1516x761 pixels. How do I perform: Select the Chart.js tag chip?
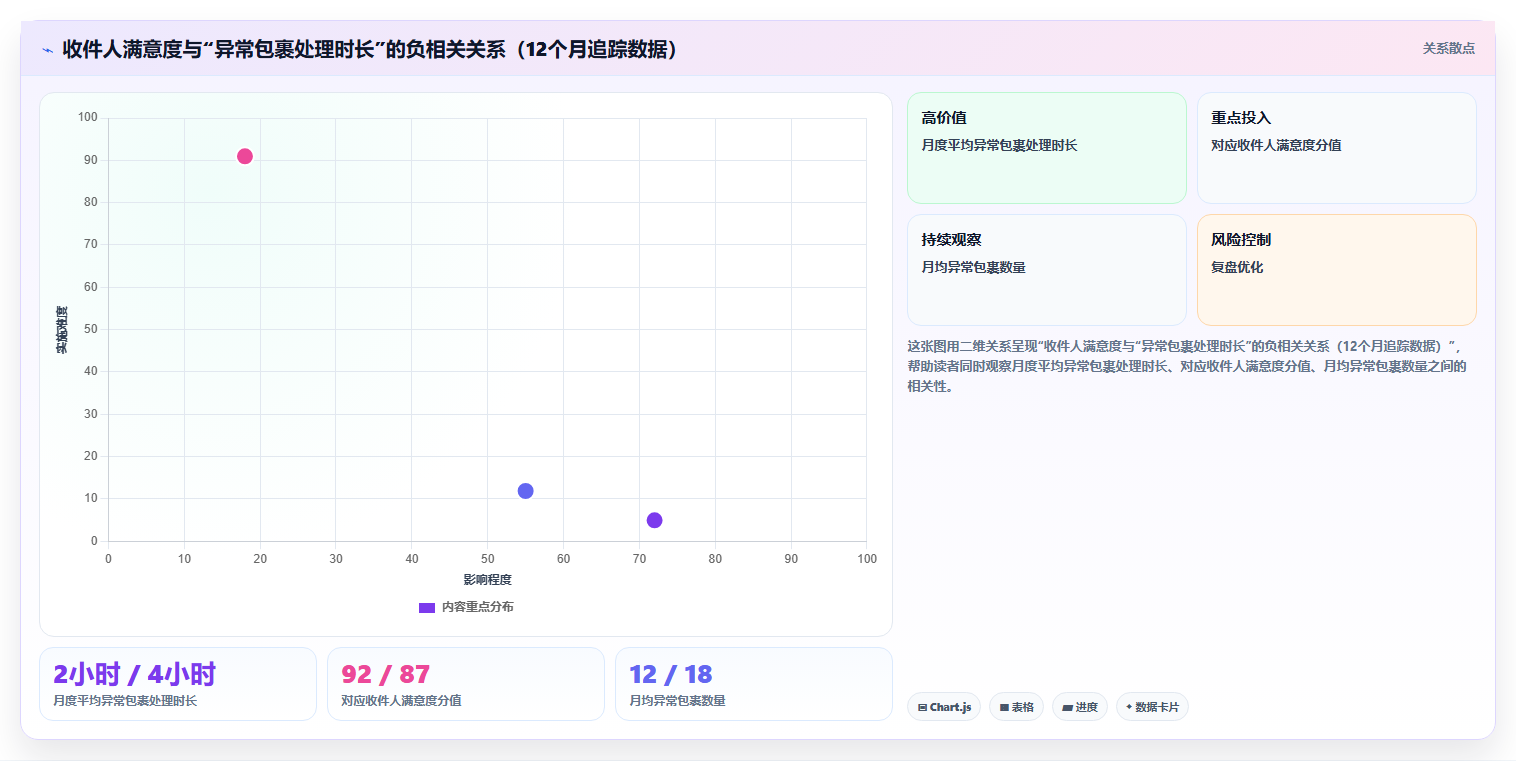click(x=944, y=707)
